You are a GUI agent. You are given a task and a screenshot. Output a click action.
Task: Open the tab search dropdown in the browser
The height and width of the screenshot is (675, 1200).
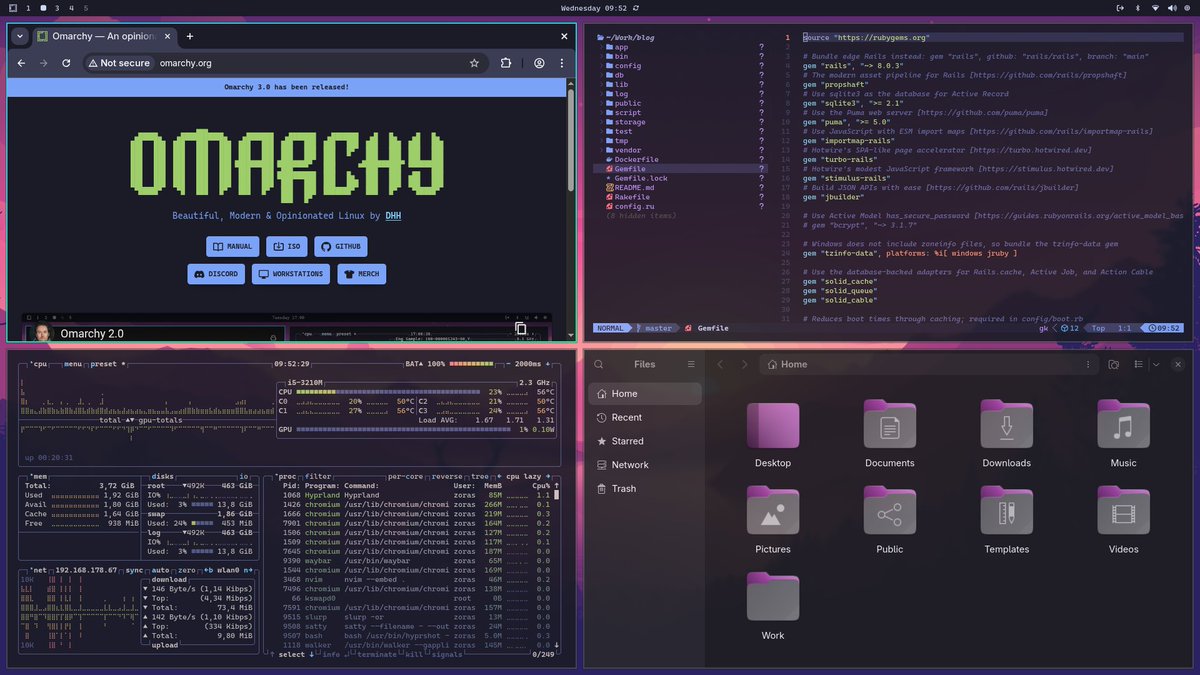pyautogui.click(x=19, y=36)
